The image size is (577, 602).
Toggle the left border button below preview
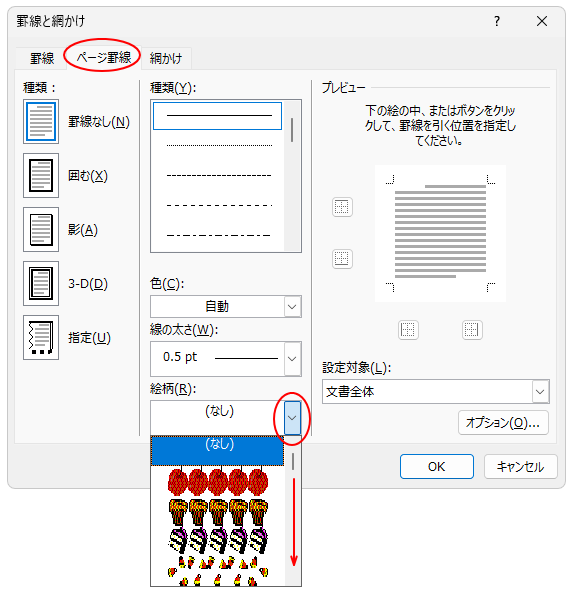[x=408, y=330]
